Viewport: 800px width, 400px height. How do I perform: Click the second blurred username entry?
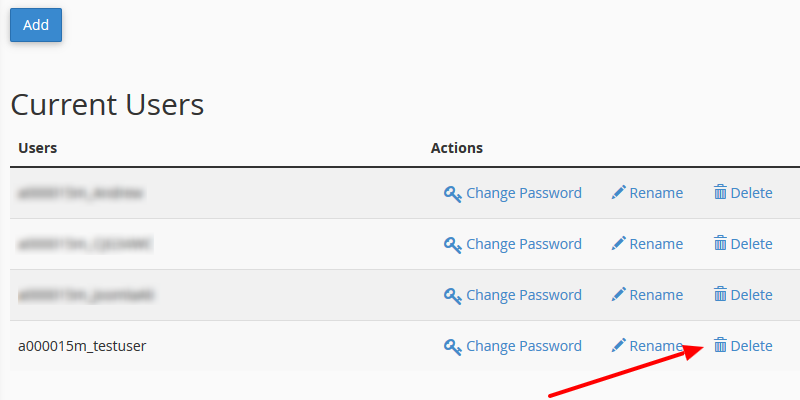coord(84,244)
